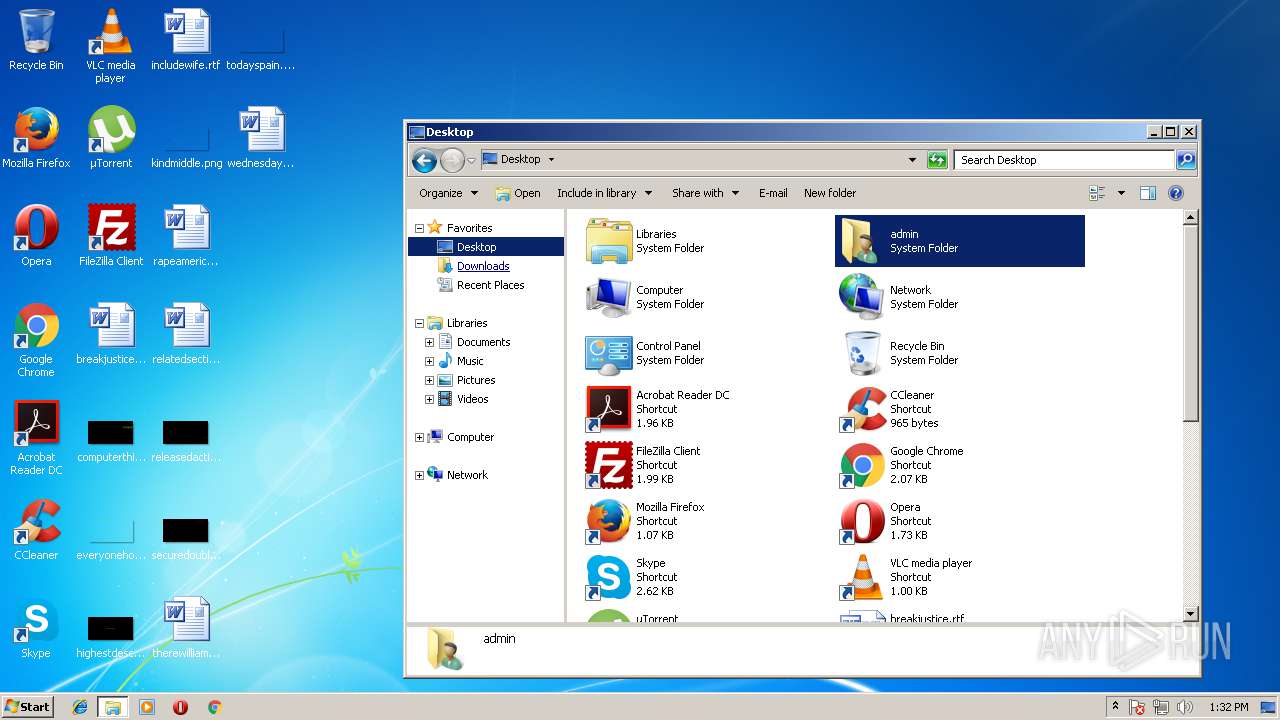This screenshot has width=1280, height=720.
Task: Open Organize menu dropdown
Action: point(448,193)
